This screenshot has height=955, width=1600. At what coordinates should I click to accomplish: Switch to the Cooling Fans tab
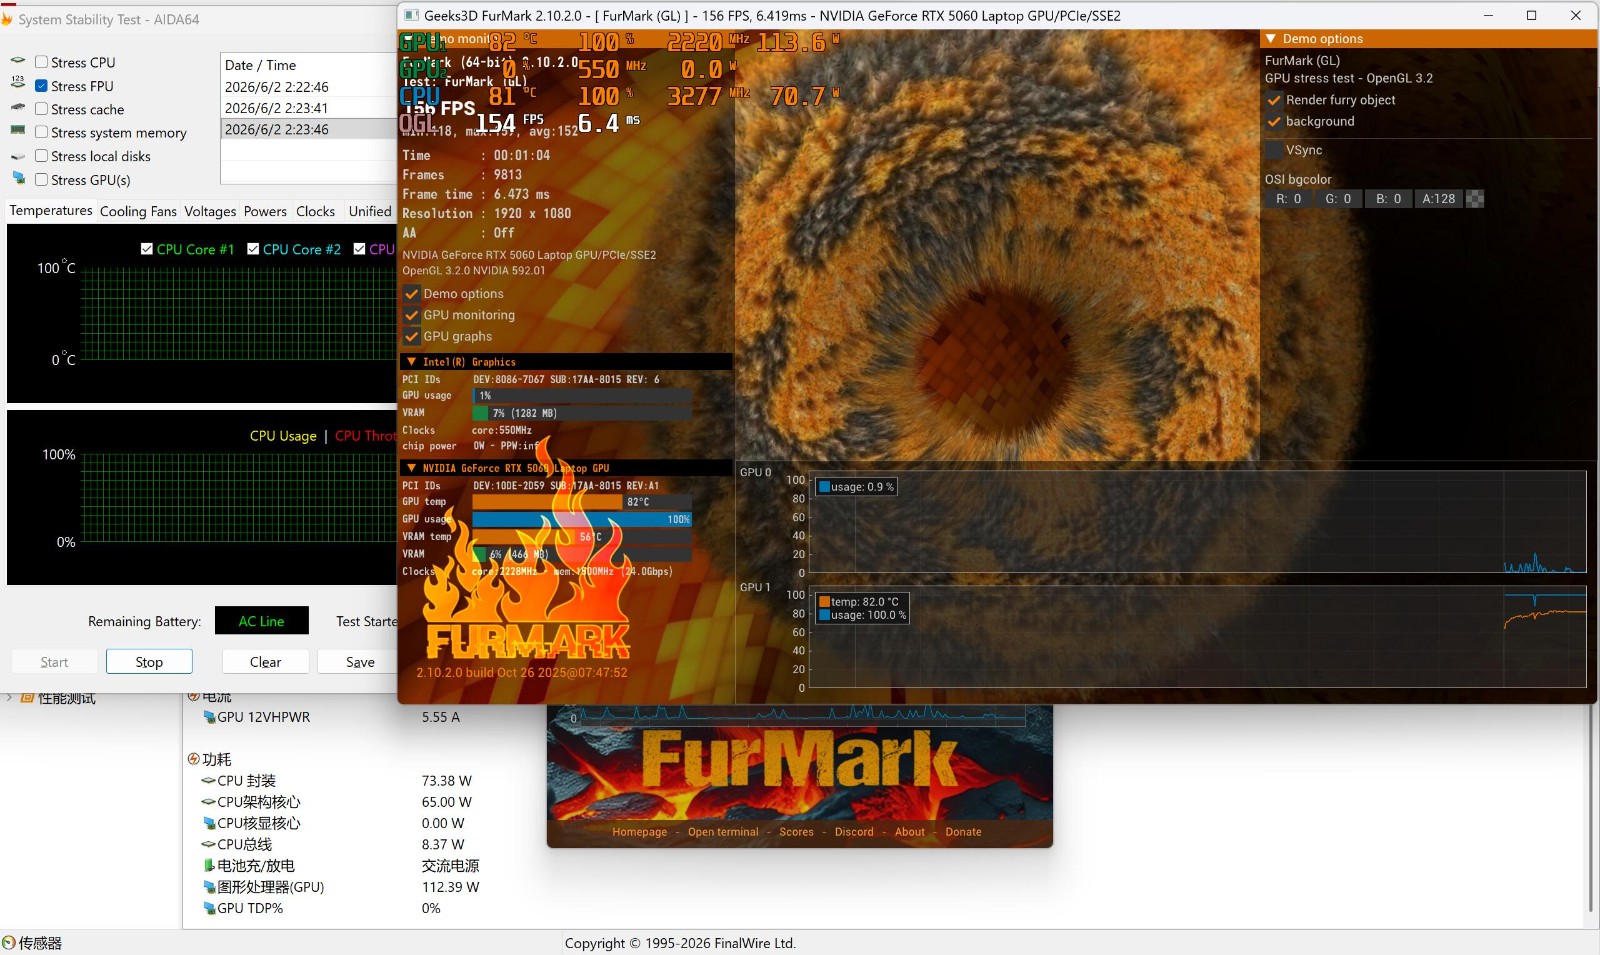[x=138, y=211]
